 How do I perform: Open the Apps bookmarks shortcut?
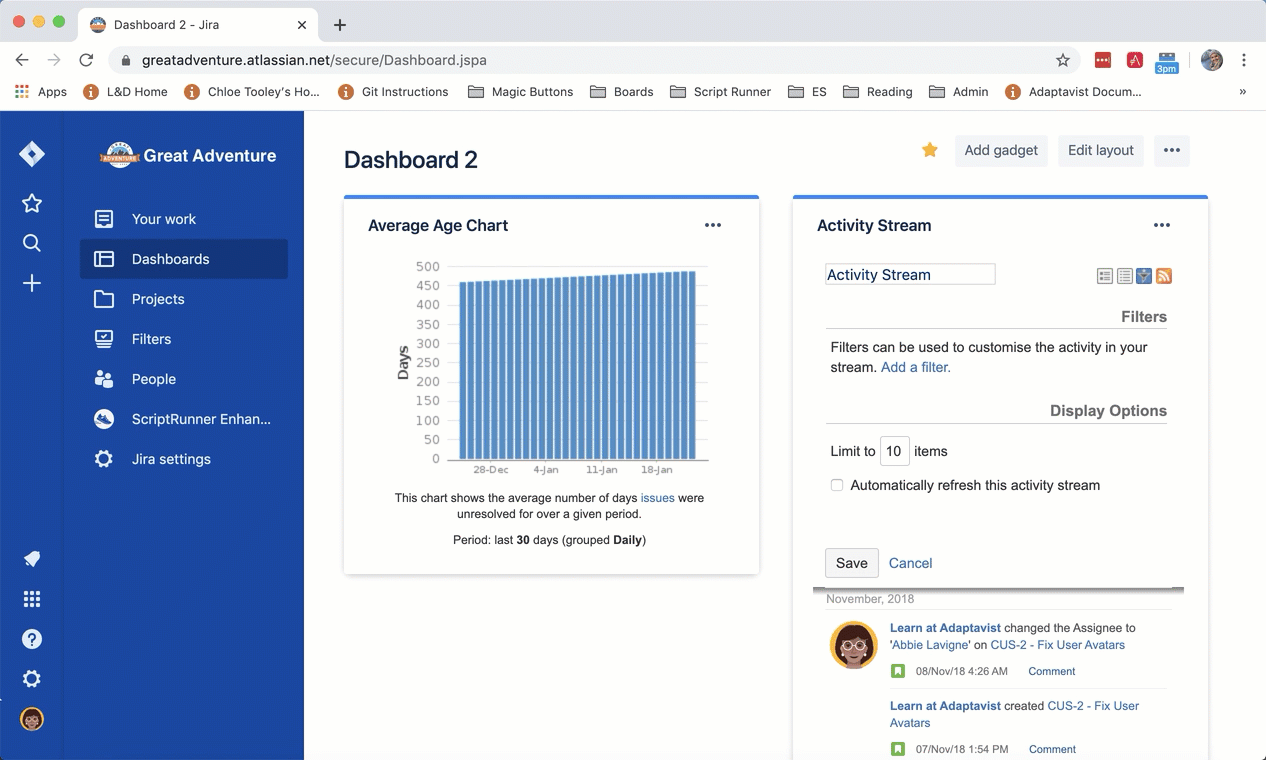pyautogui.click(x=41, y=92)
